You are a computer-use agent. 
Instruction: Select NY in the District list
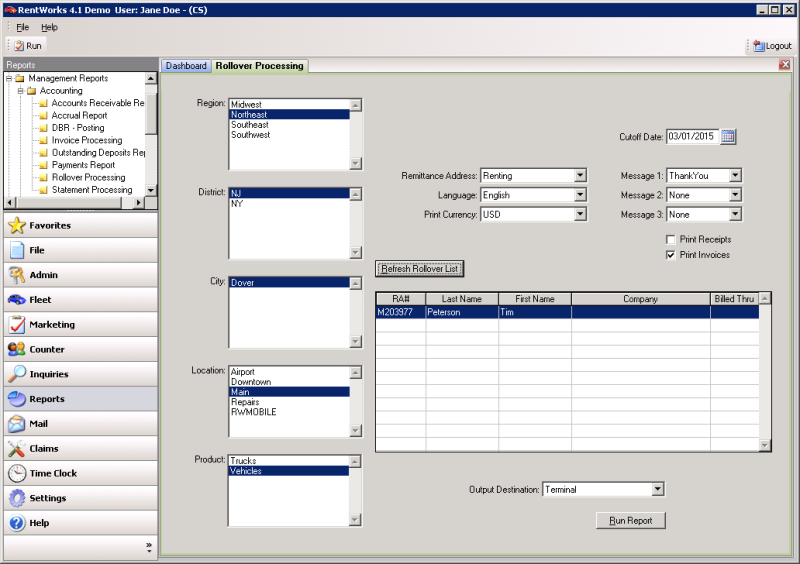(290, 204)
